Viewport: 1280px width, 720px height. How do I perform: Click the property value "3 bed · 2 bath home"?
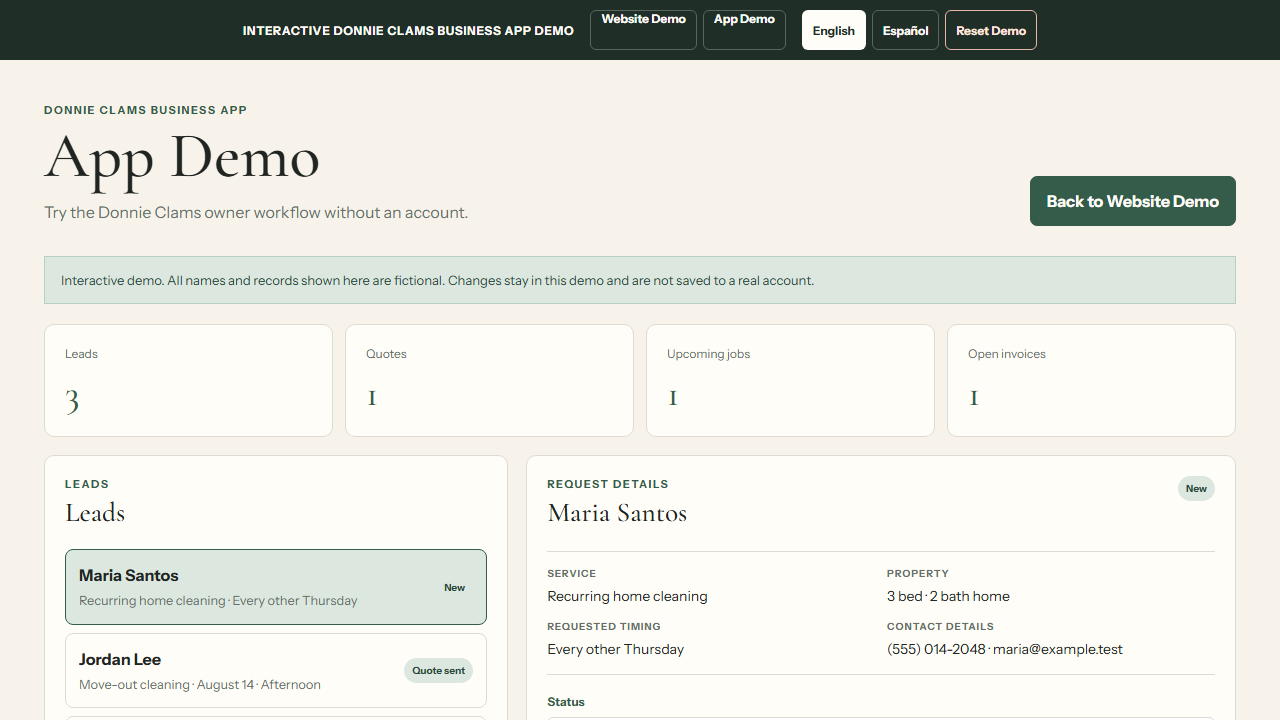click(x=948, y=596)
